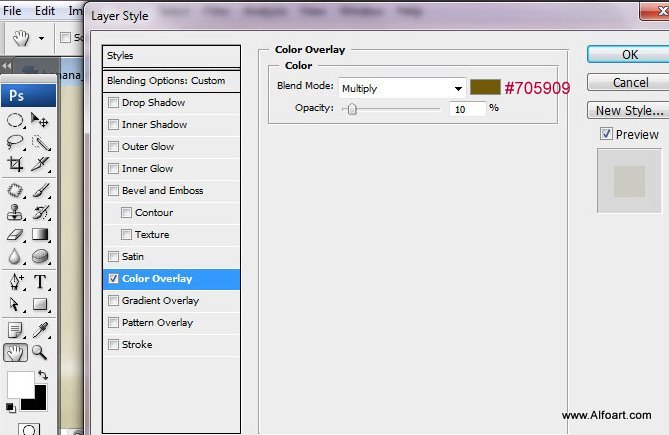Click the New Style button

click(x=628, y=111)
